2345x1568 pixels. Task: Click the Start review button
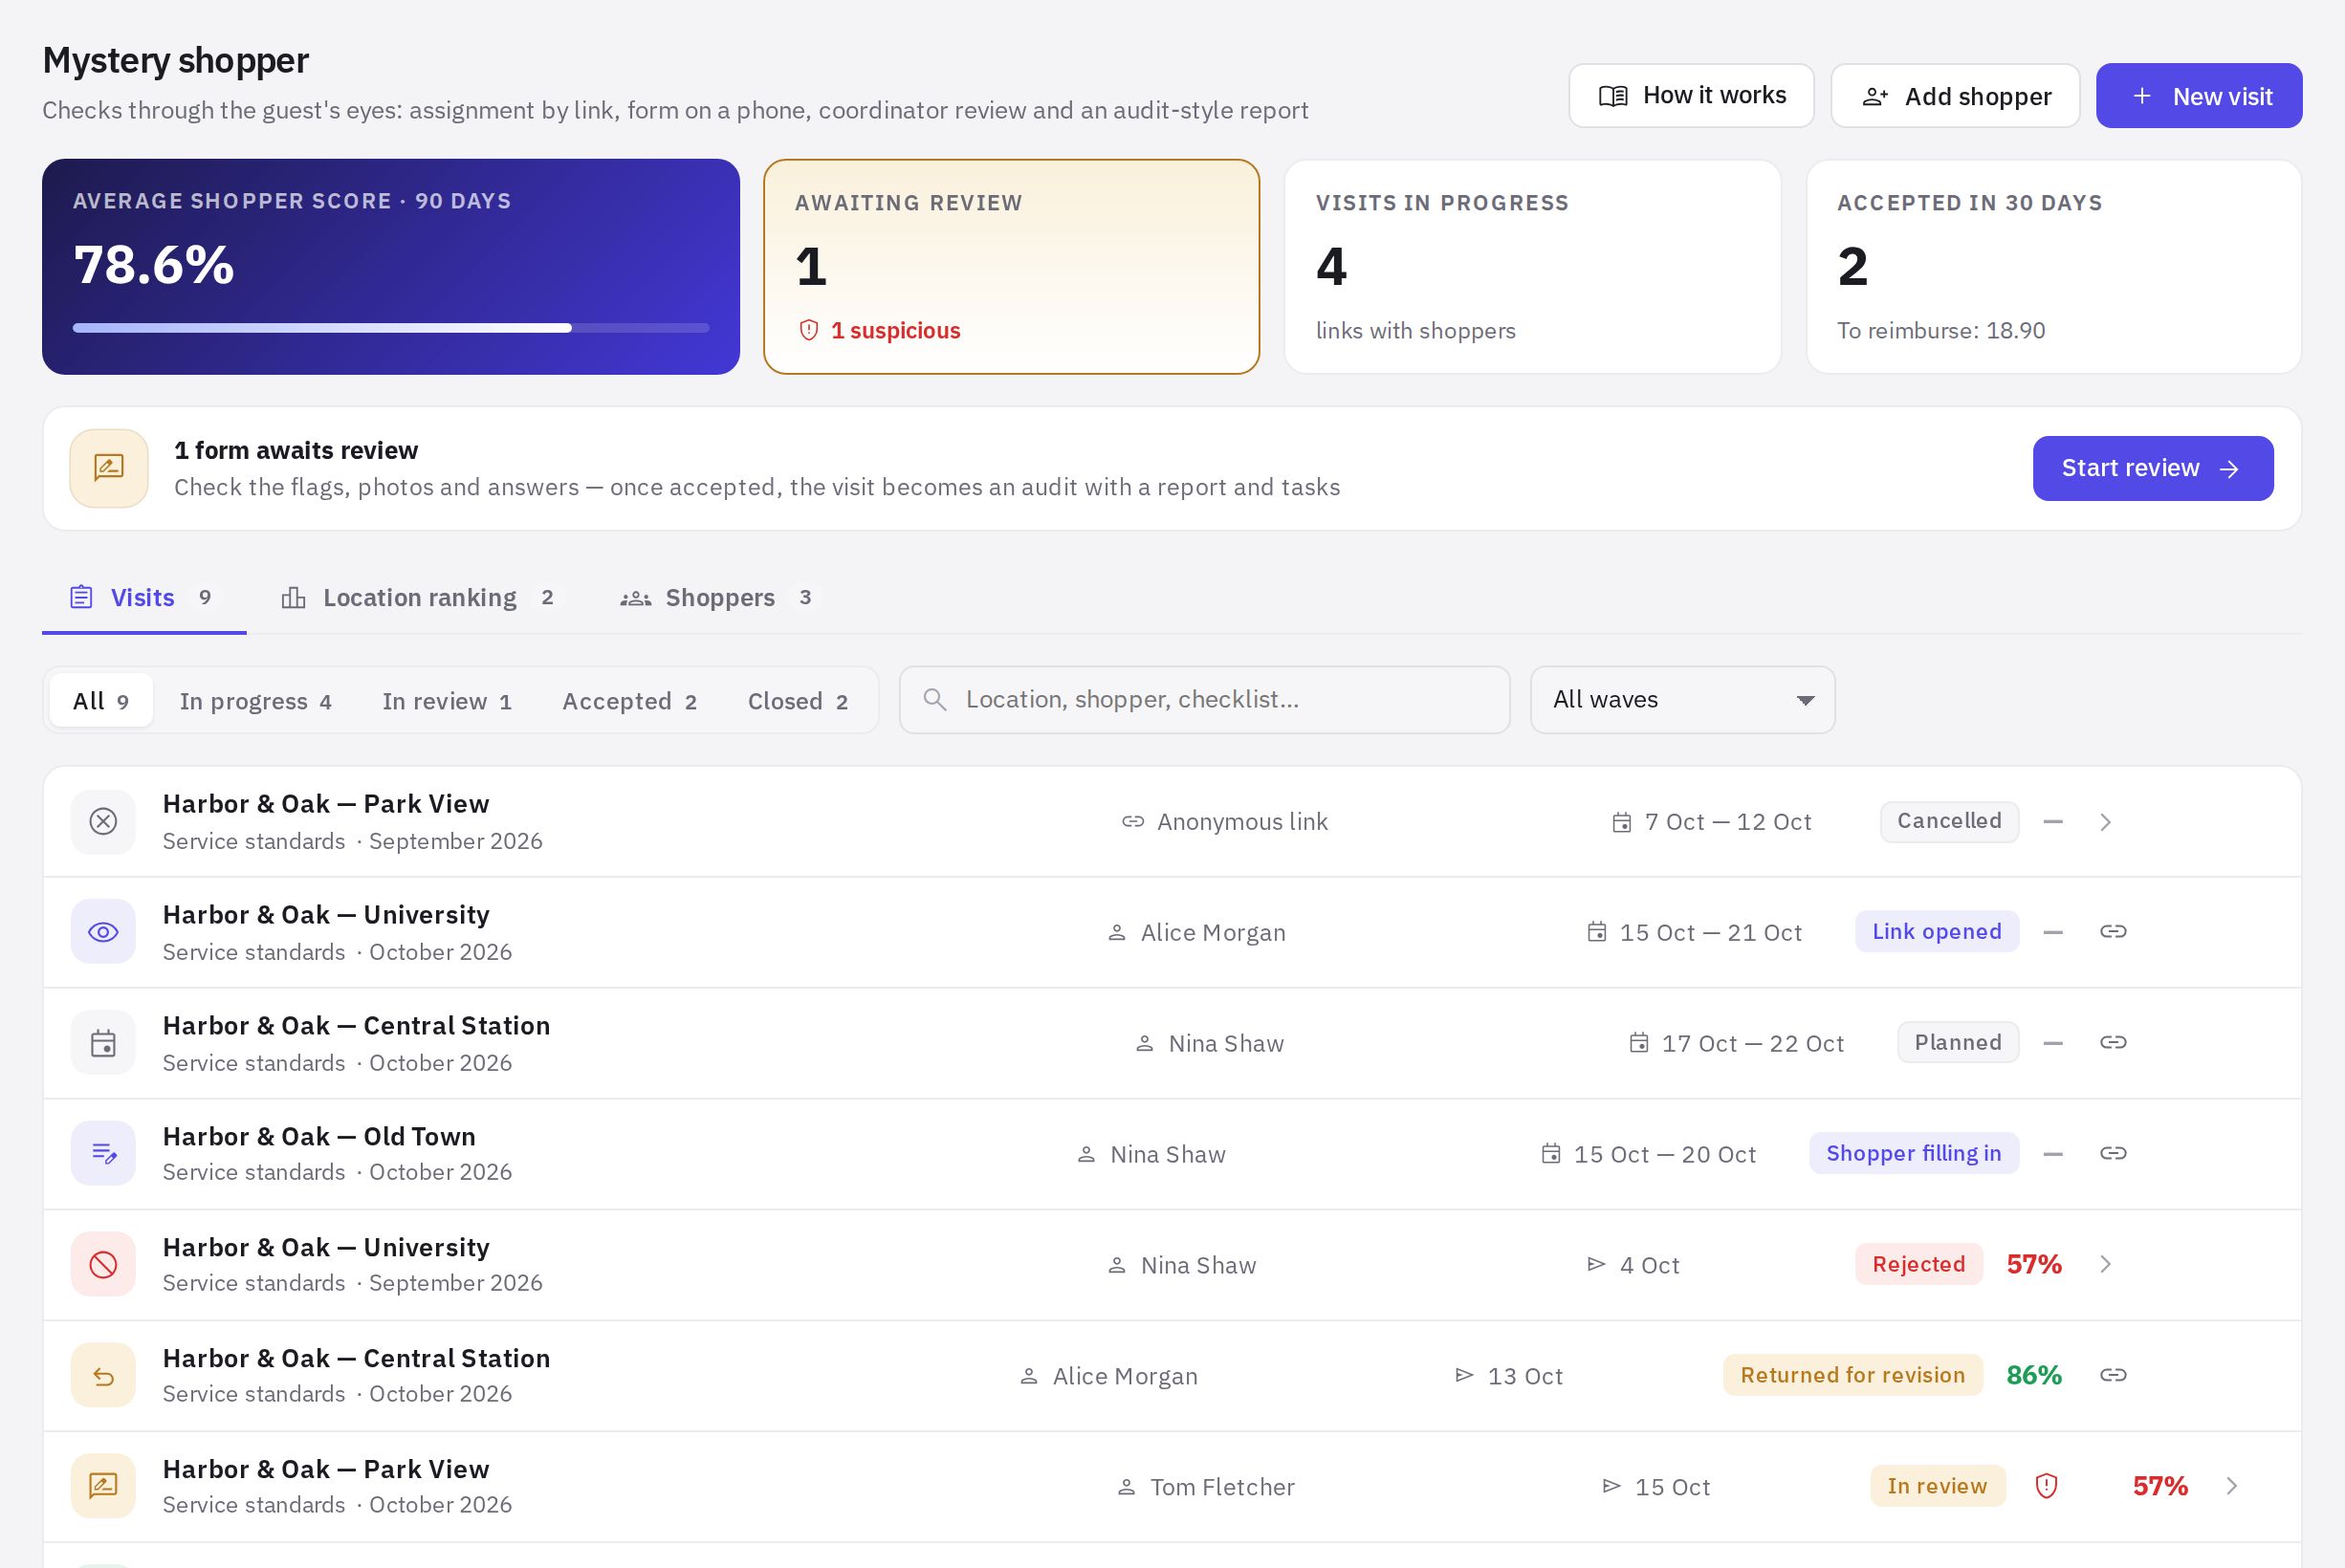tap(2153, 468)
